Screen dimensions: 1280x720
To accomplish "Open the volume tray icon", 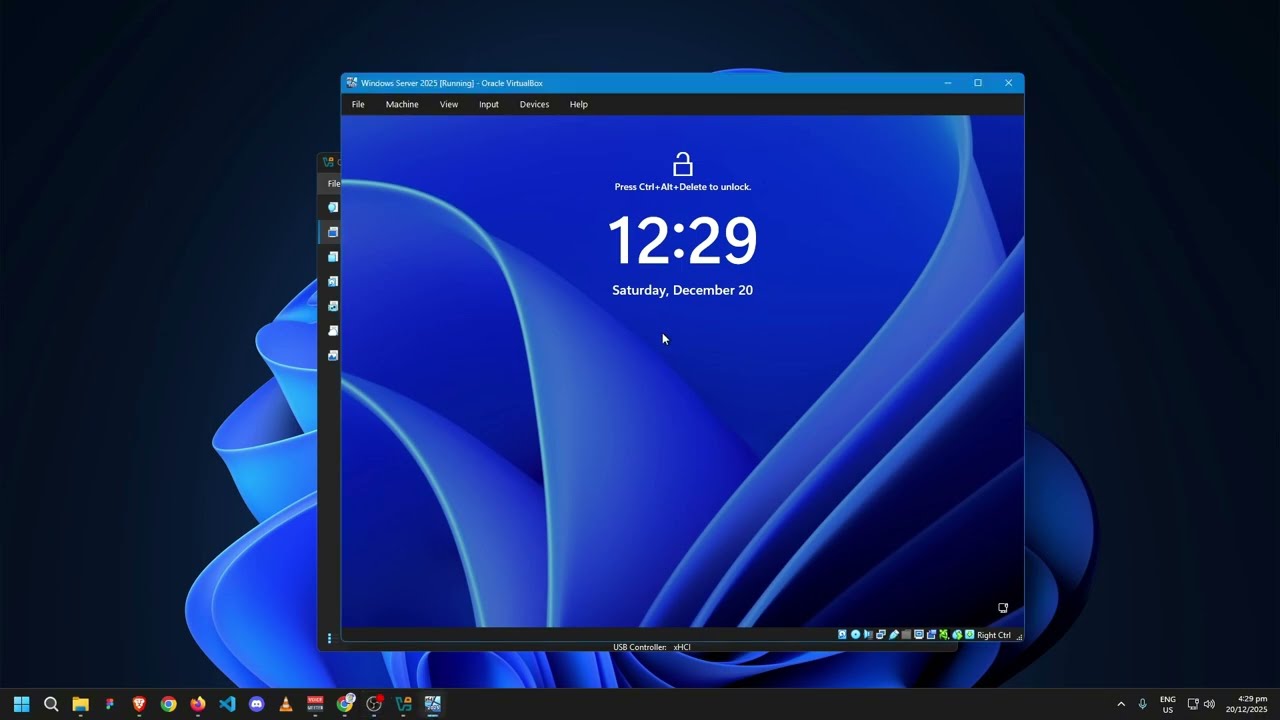I will pos(1210,704).
